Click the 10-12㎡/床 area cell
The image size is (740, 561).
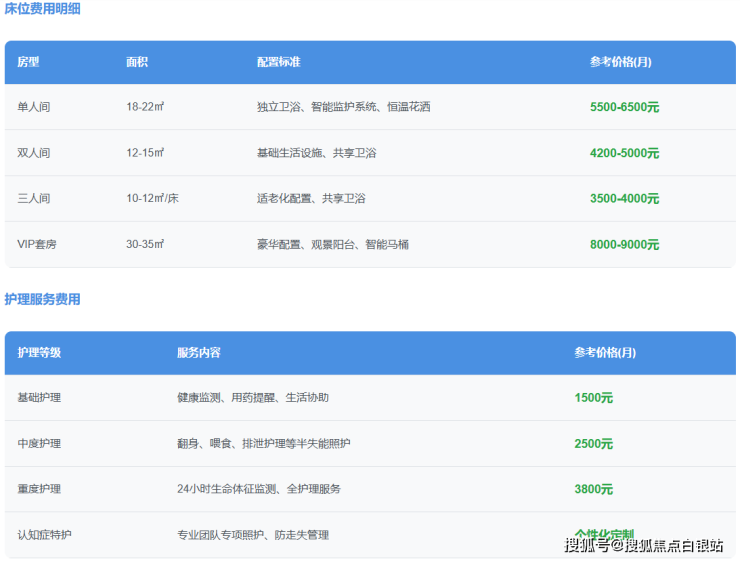[152, 199]
